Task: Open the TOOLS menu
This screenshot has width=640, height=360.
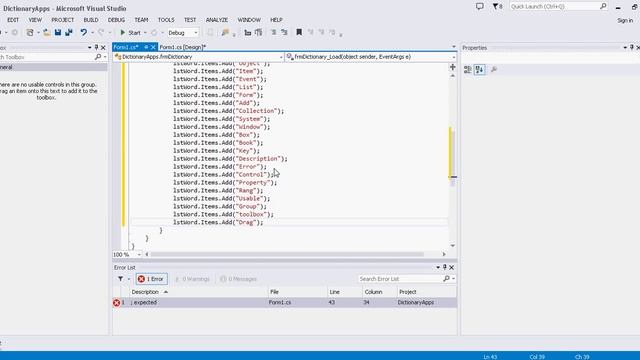Action: pyautogui.click(x=166, y=20)
